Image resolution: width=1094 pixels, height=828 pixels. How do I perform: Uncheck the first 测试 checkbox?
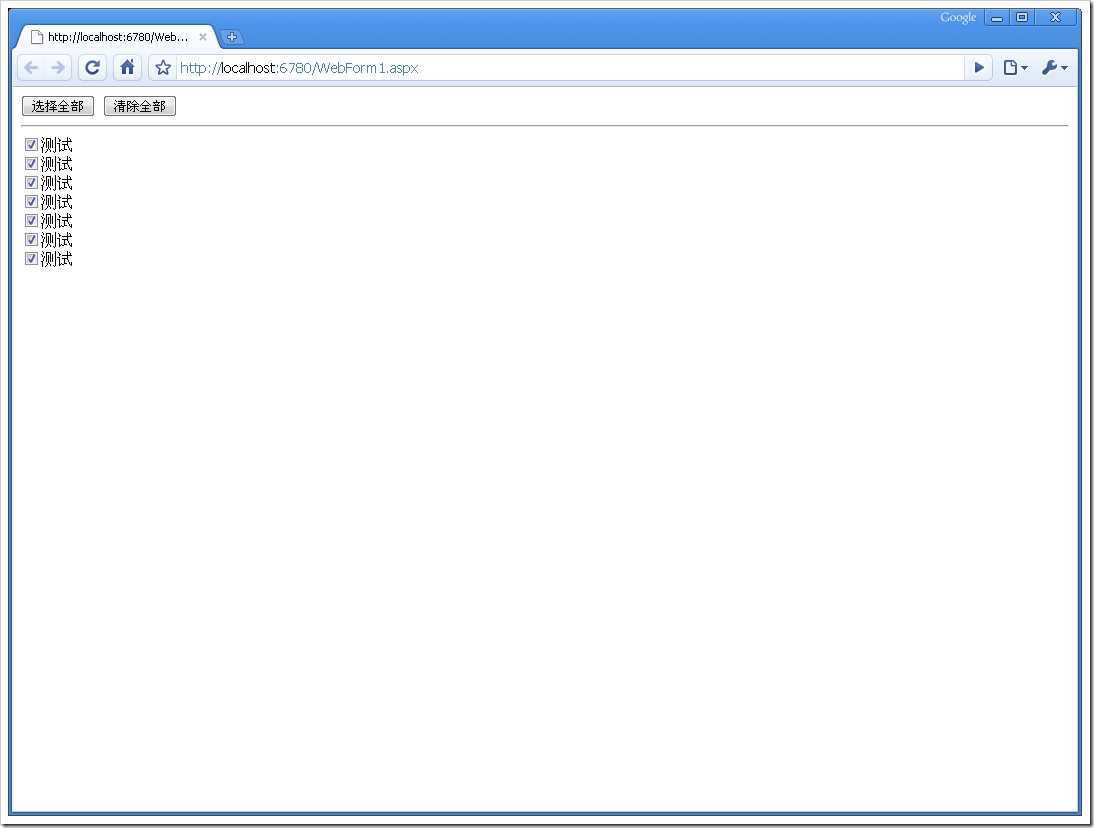31,144
